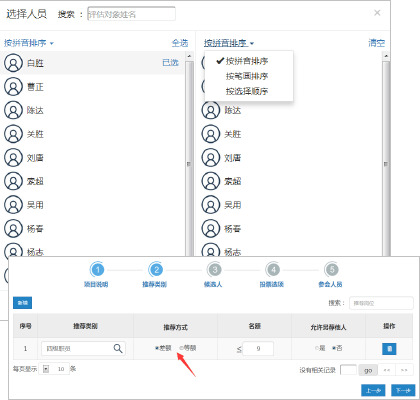
Task: Click step 5 circle 参会人员
Action: [x=332, y=270]
